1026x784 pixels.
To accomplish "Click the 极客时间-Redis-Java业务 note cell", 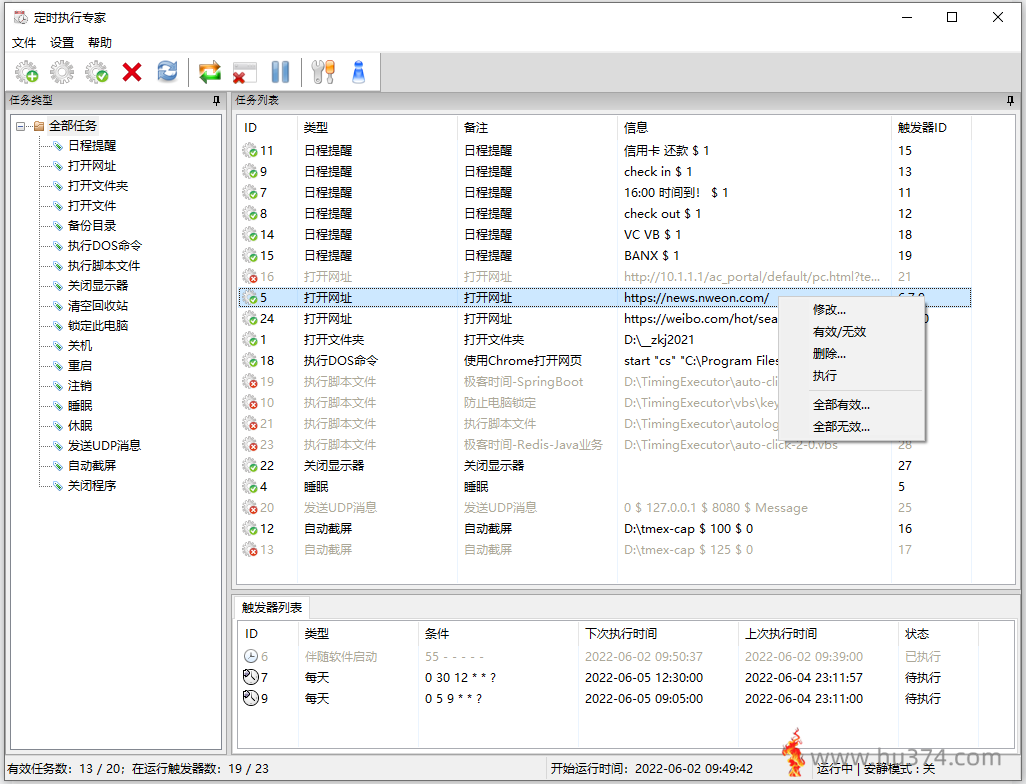I will (533, 444).
